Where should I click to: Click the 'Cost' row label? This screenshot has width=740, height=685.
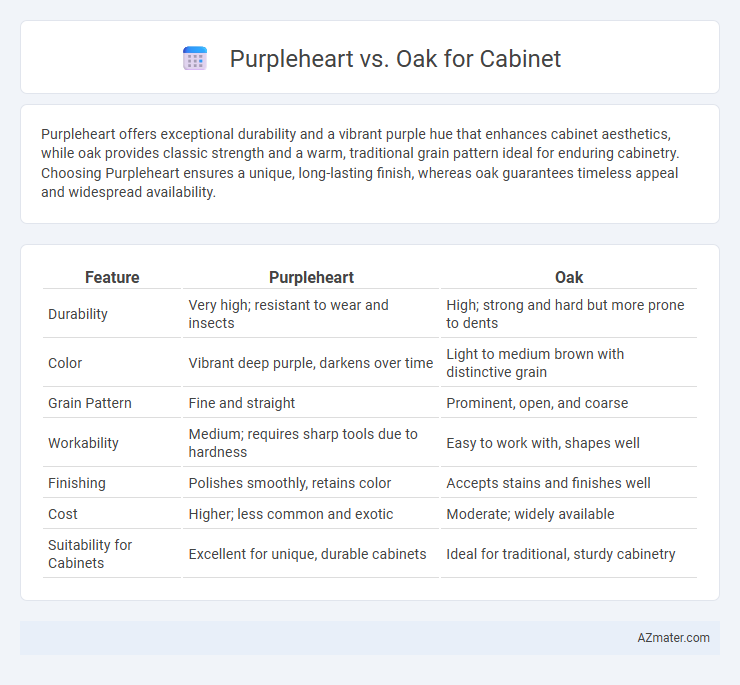pos(62,514)
